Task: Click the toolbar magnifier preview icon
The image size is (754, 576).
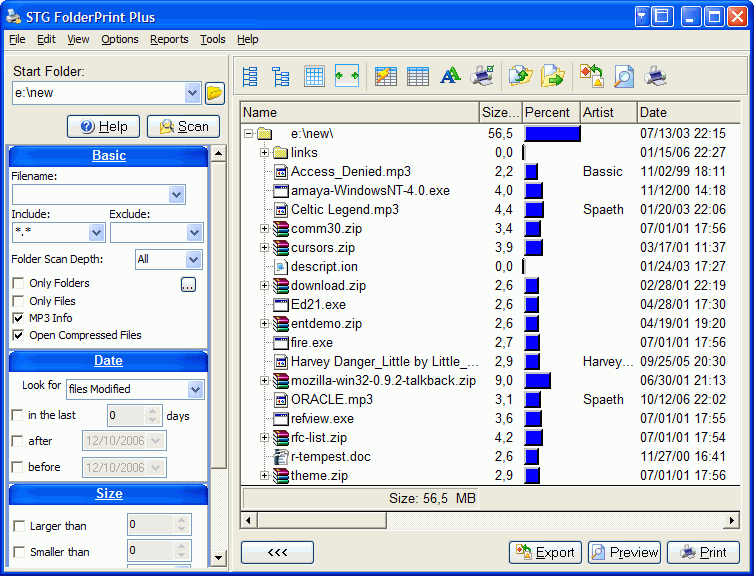Action: [624, 76]
